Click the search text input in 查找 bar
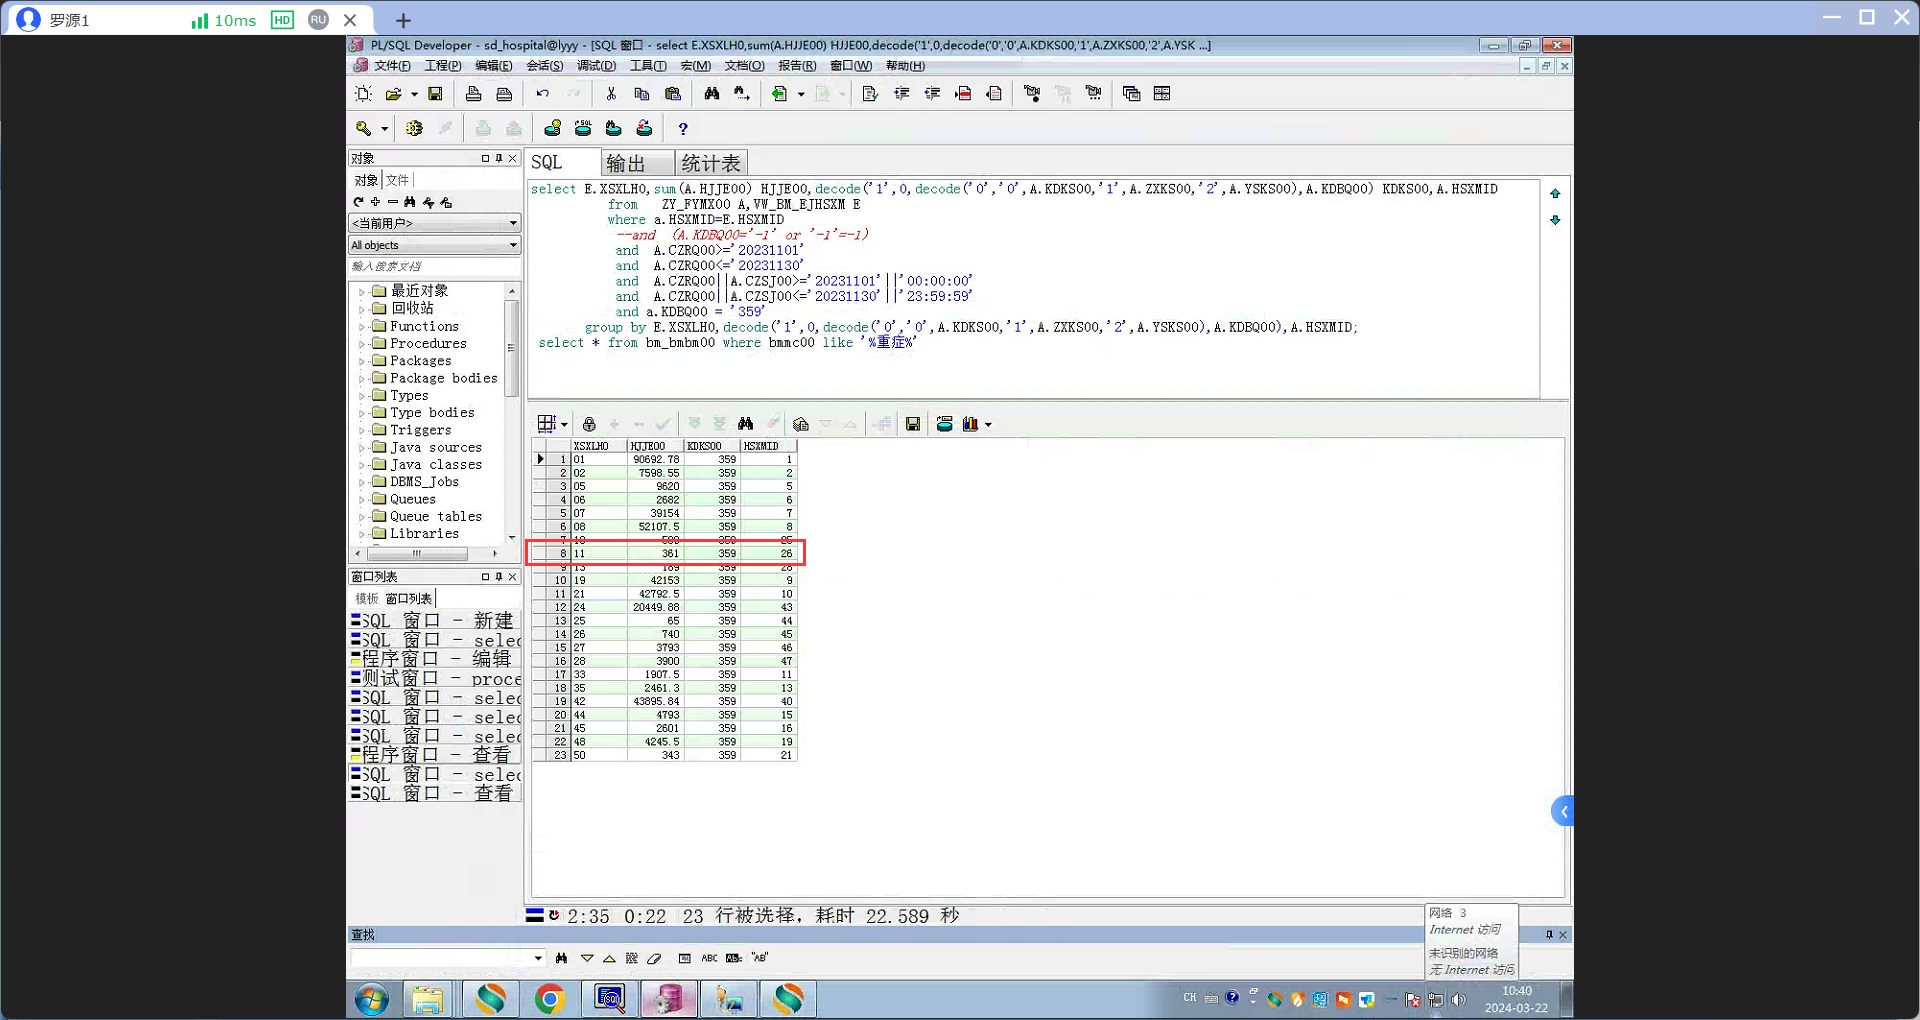This screenshot has height=1020, width=1920. (440, 958)
